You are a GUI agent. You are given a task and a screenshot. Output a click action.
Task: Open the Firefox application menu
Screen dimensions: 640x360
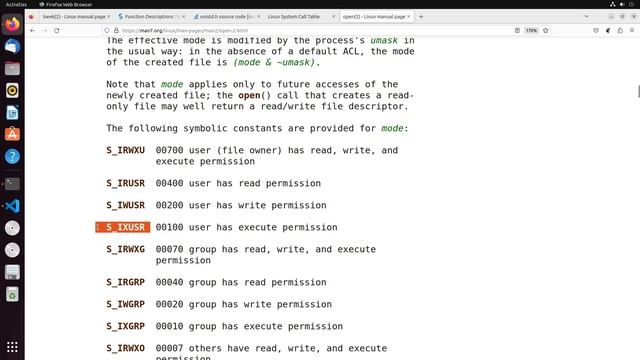tap(632, 31)
